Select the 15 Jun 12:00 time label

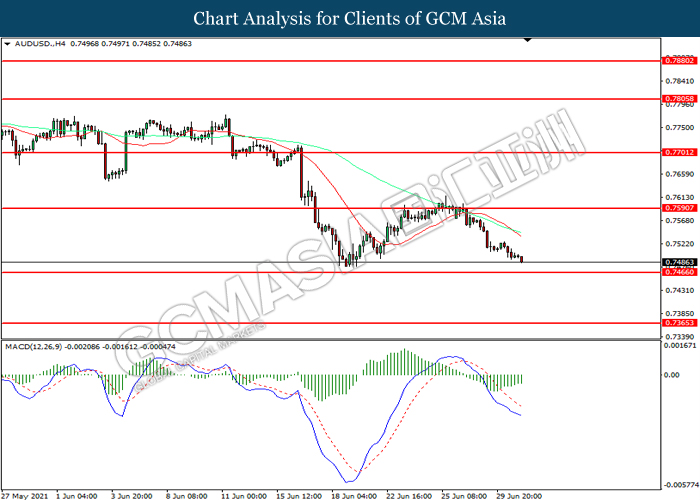[x=297, y=494]
